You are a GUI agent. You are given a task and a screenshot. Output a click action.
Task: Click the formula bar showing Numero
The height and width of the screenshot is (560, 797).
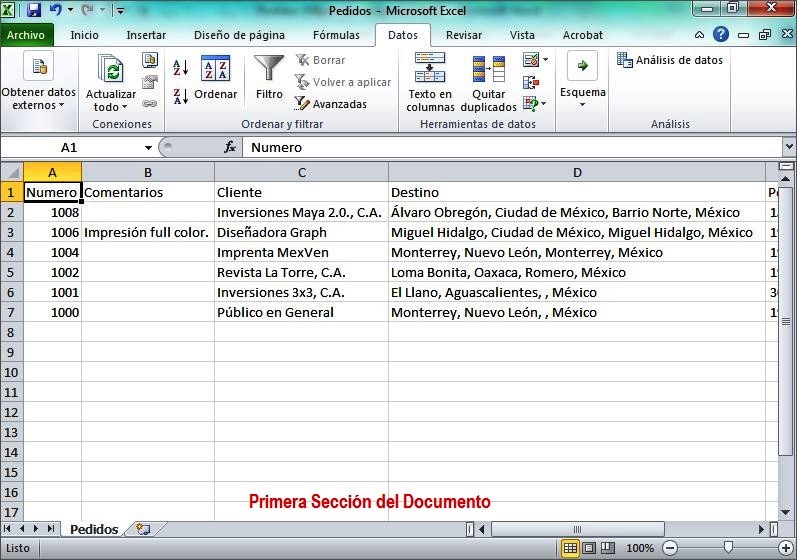point(512,147)
